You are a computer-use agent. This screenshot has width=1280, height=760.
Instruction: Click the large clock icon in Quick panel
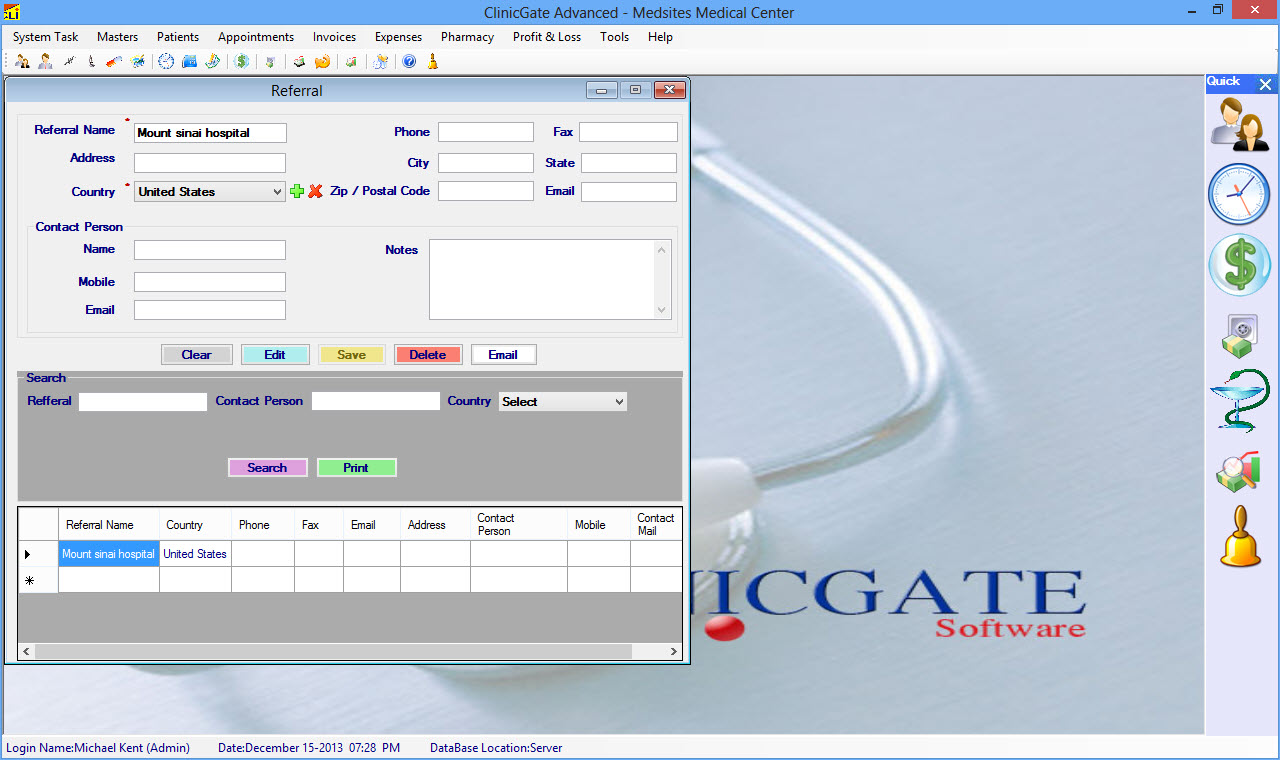1239,194
